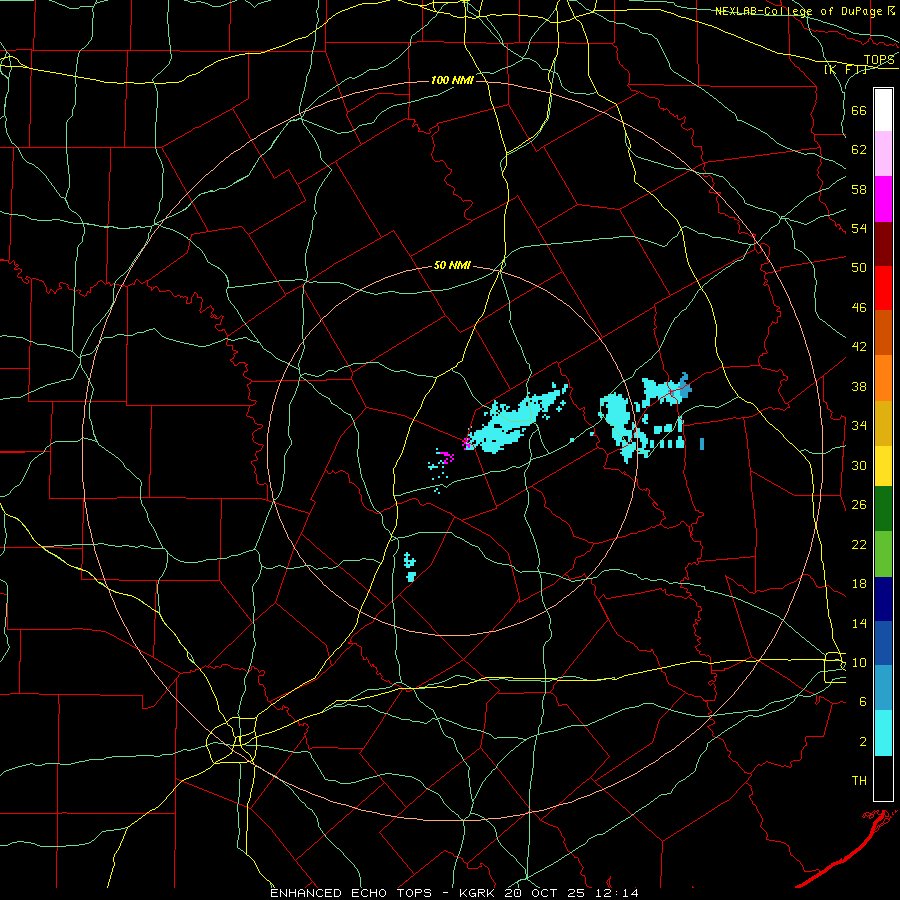Click the "62" legend value

click(x=859, y=150)
